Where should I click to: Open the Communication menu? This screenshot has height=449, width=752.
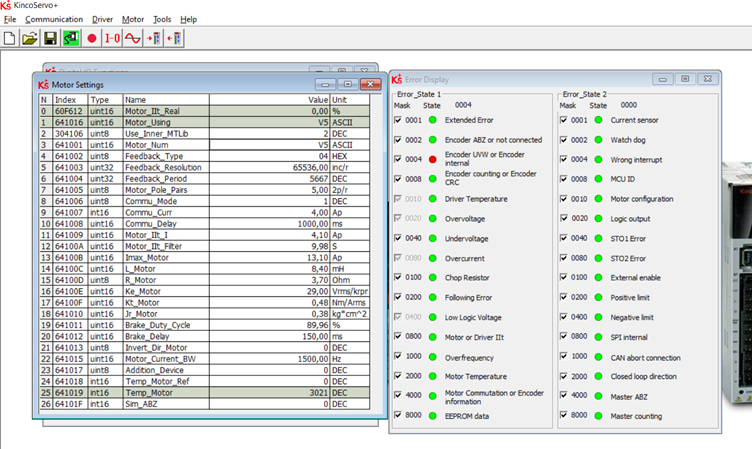coord(54,19)
